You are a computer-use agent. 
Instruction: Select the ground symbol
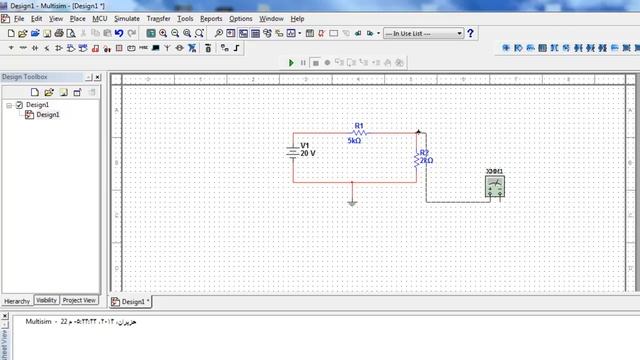(352, 203)
